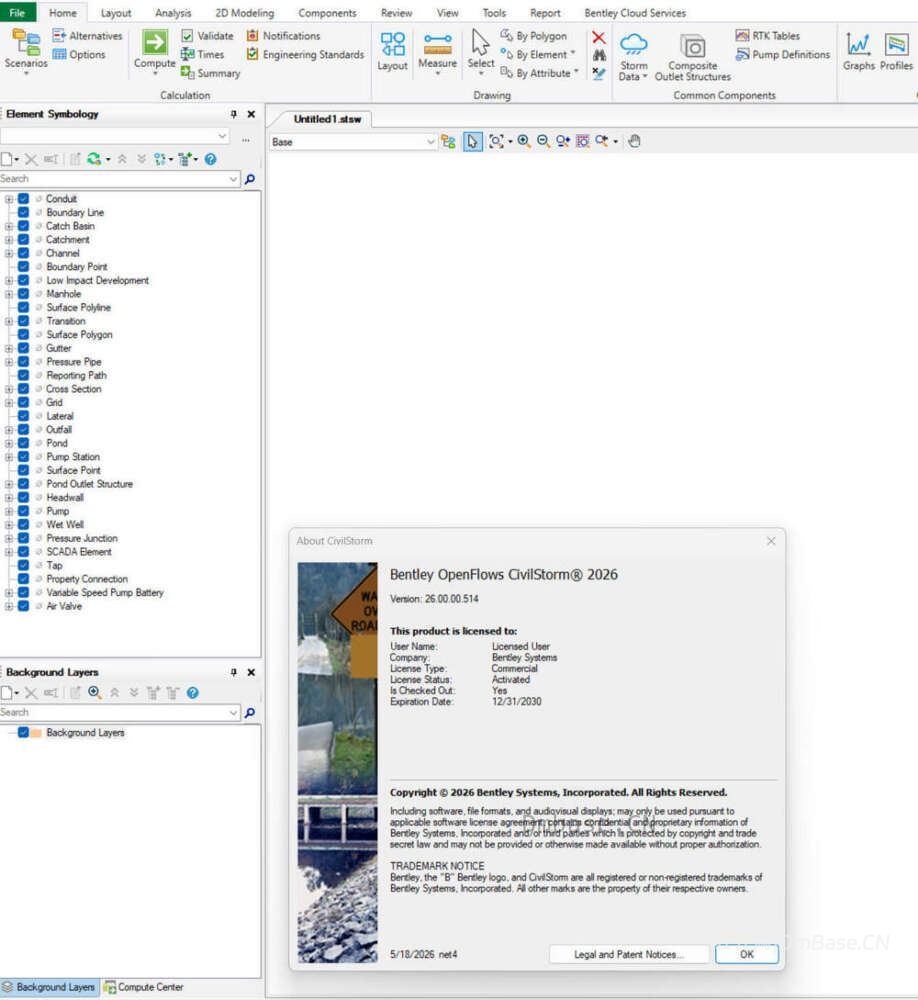Expand the Gutter tree node

[x=9, y=348]
